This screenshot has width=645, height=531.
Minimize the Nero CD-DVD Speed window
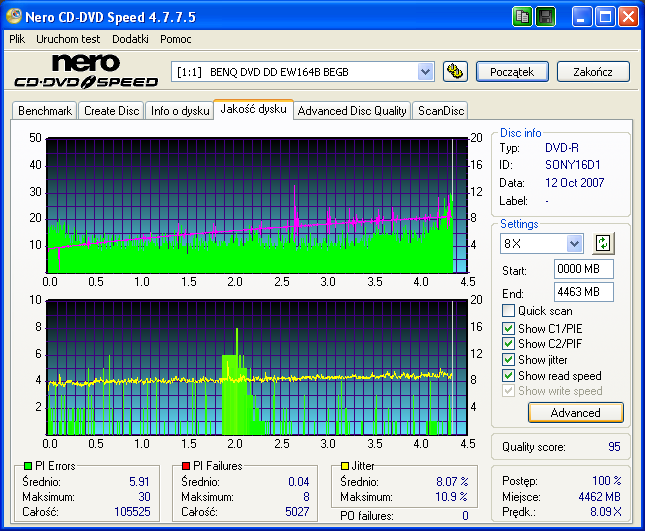[x=581, y=17]
